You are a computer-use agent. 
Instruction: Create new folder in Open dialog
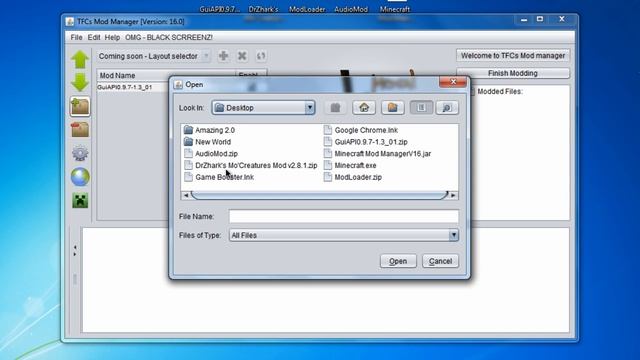(x=393, y=108)
